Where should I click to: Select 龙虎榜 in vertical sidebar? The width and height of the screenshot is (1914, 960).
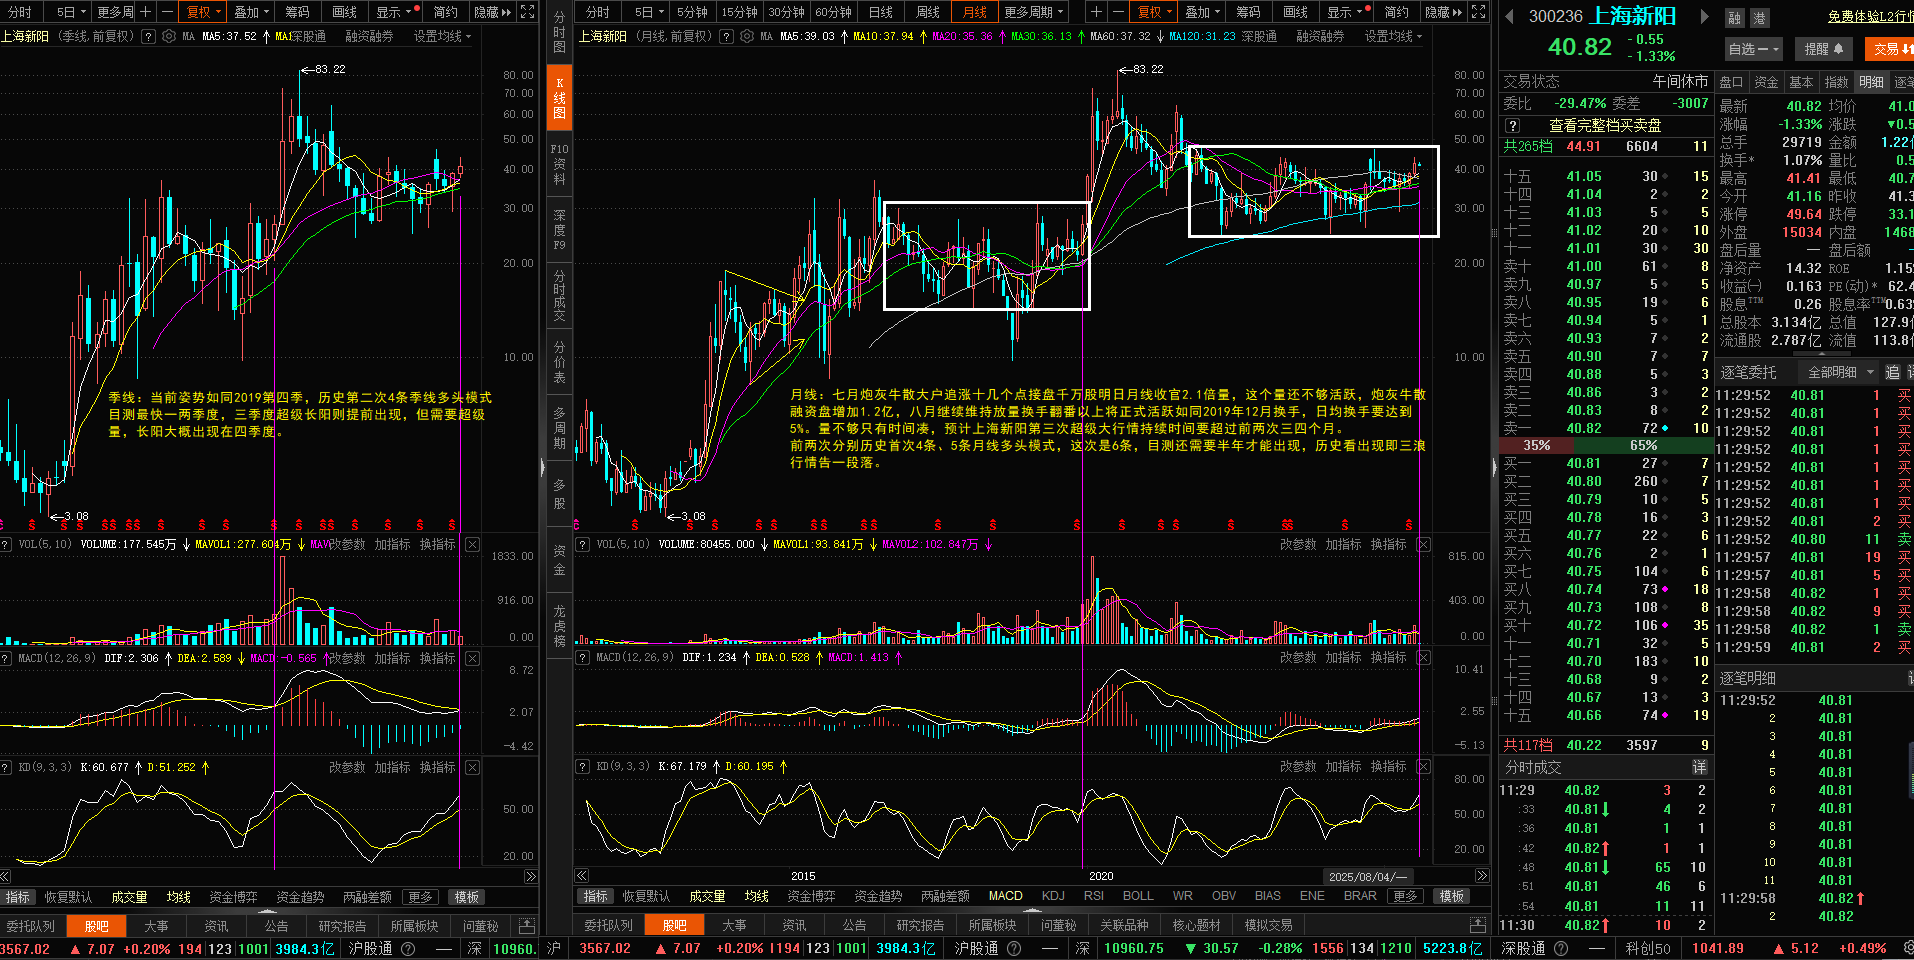click(x=559, y=626)
